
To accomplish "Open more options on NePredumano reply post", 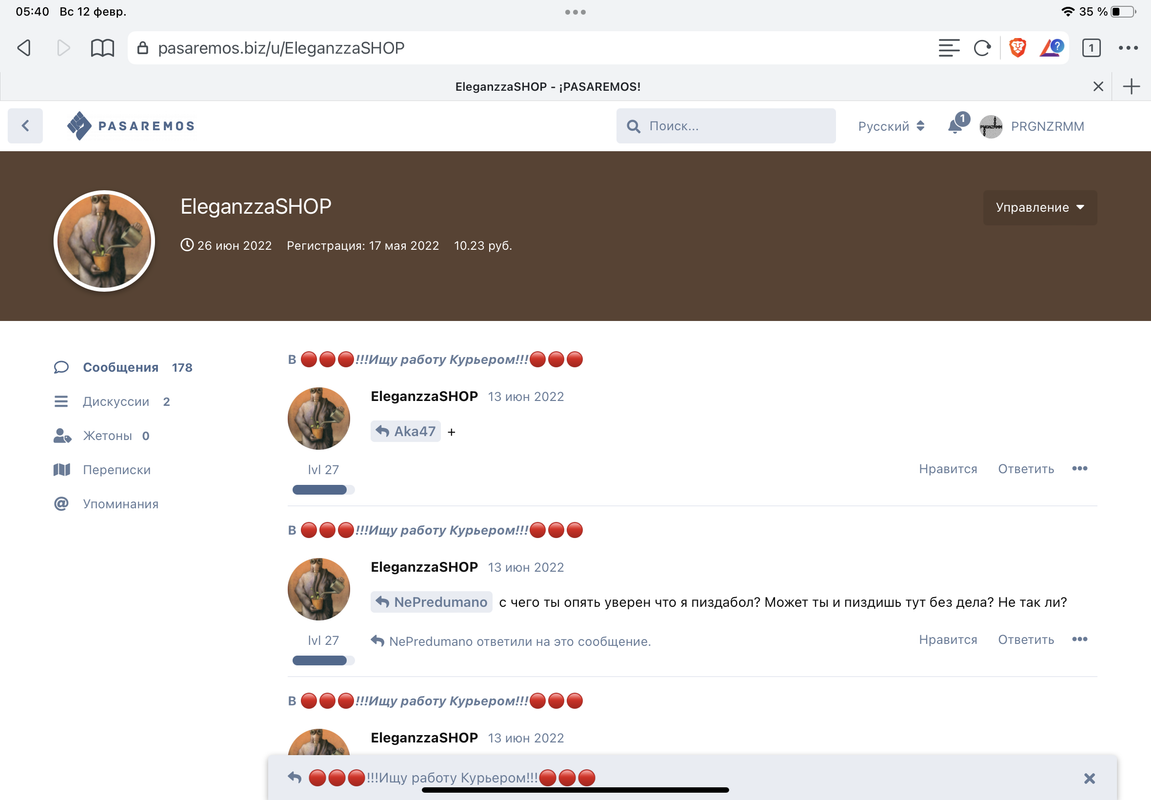I will 1079,639.
